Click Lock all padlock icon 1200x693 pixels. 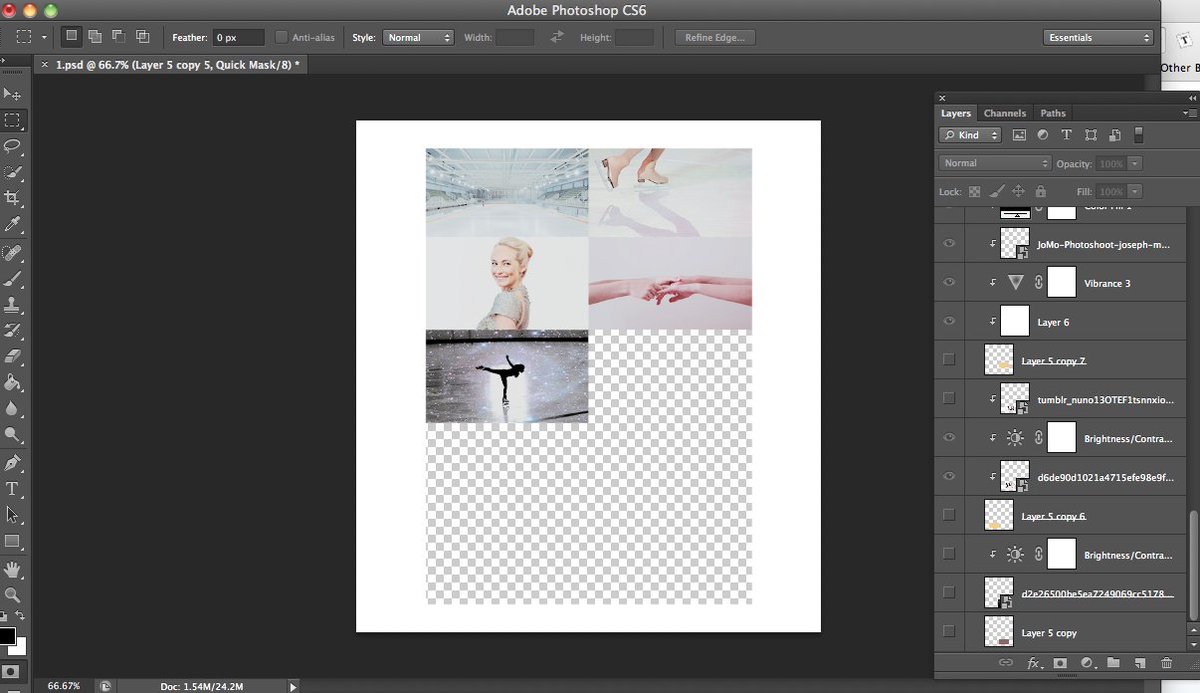pyautogui.click(x=1041, y=191)
